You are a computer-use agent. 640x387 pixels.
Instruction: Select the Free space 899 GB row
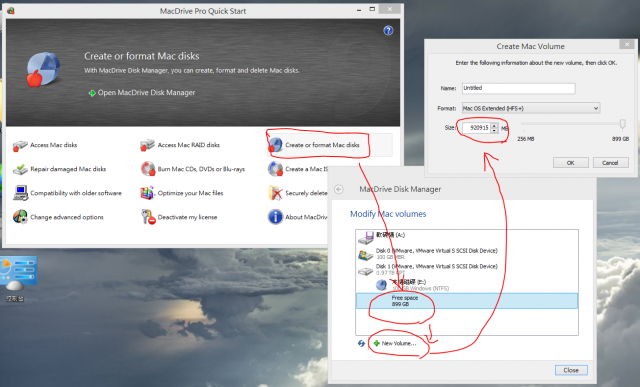[467, 301]
